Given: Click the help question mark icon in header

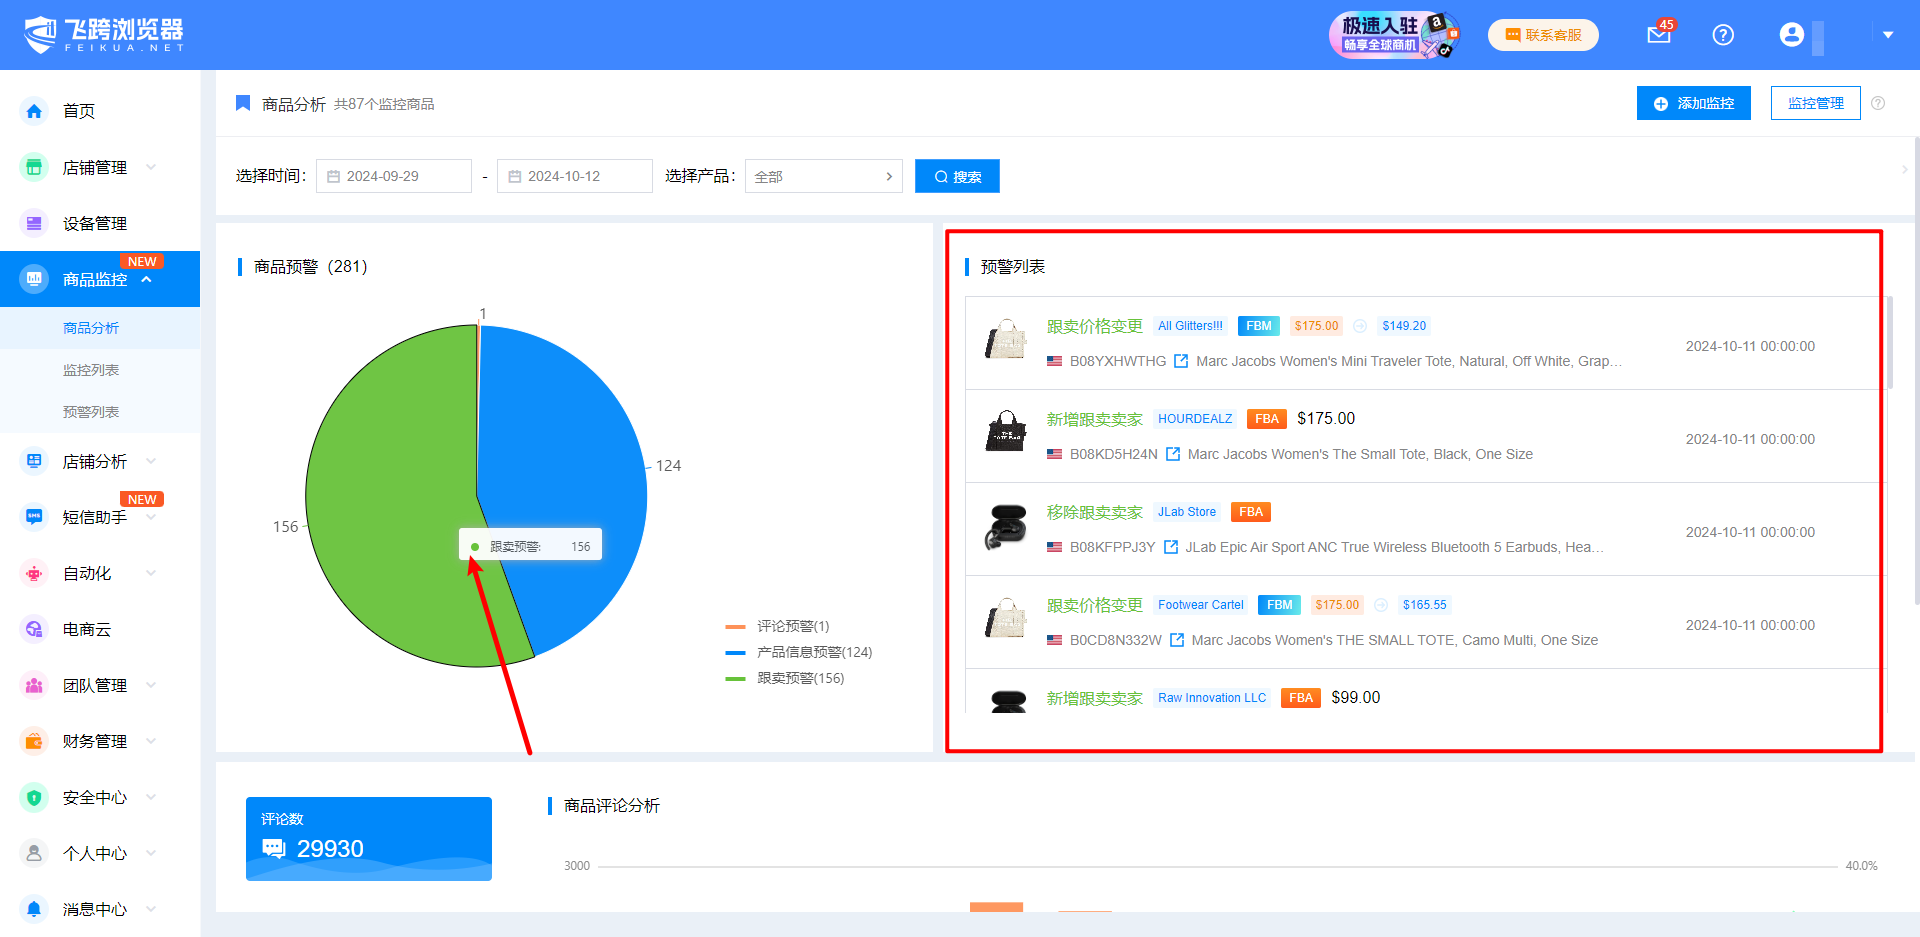Looking at the screenshot, I should [x=1722, y=35].
